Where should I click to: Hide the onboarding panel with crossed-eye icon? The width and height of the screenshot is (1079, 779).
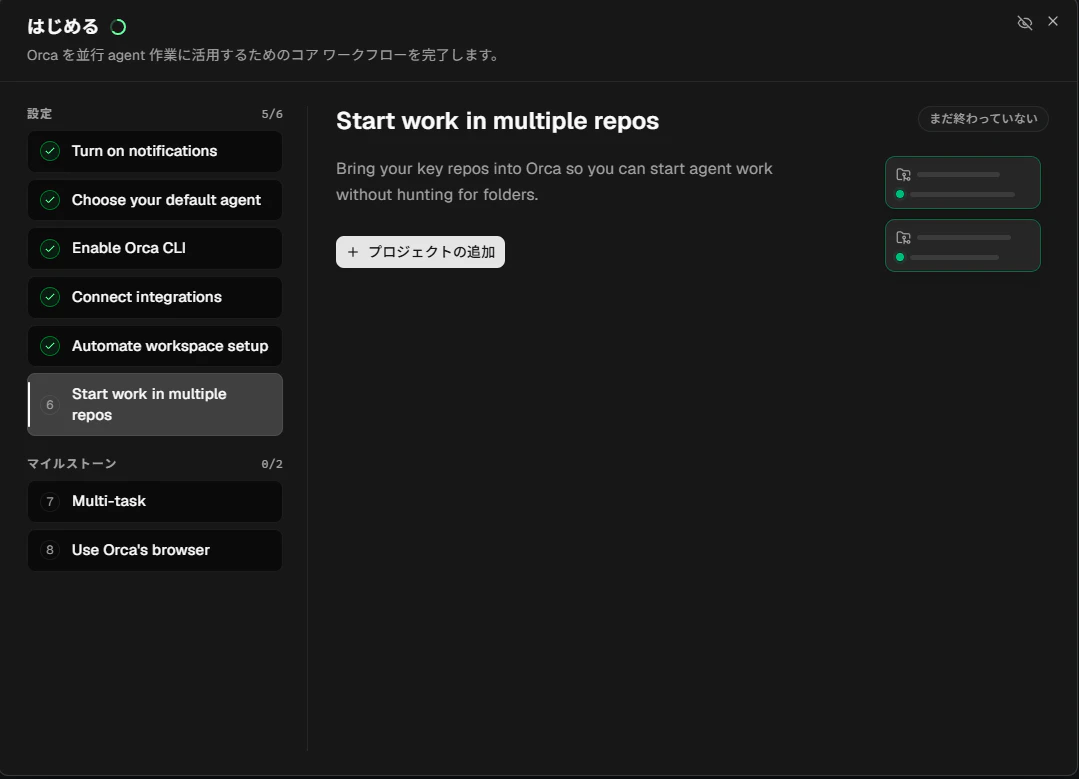coord(1025,23)
